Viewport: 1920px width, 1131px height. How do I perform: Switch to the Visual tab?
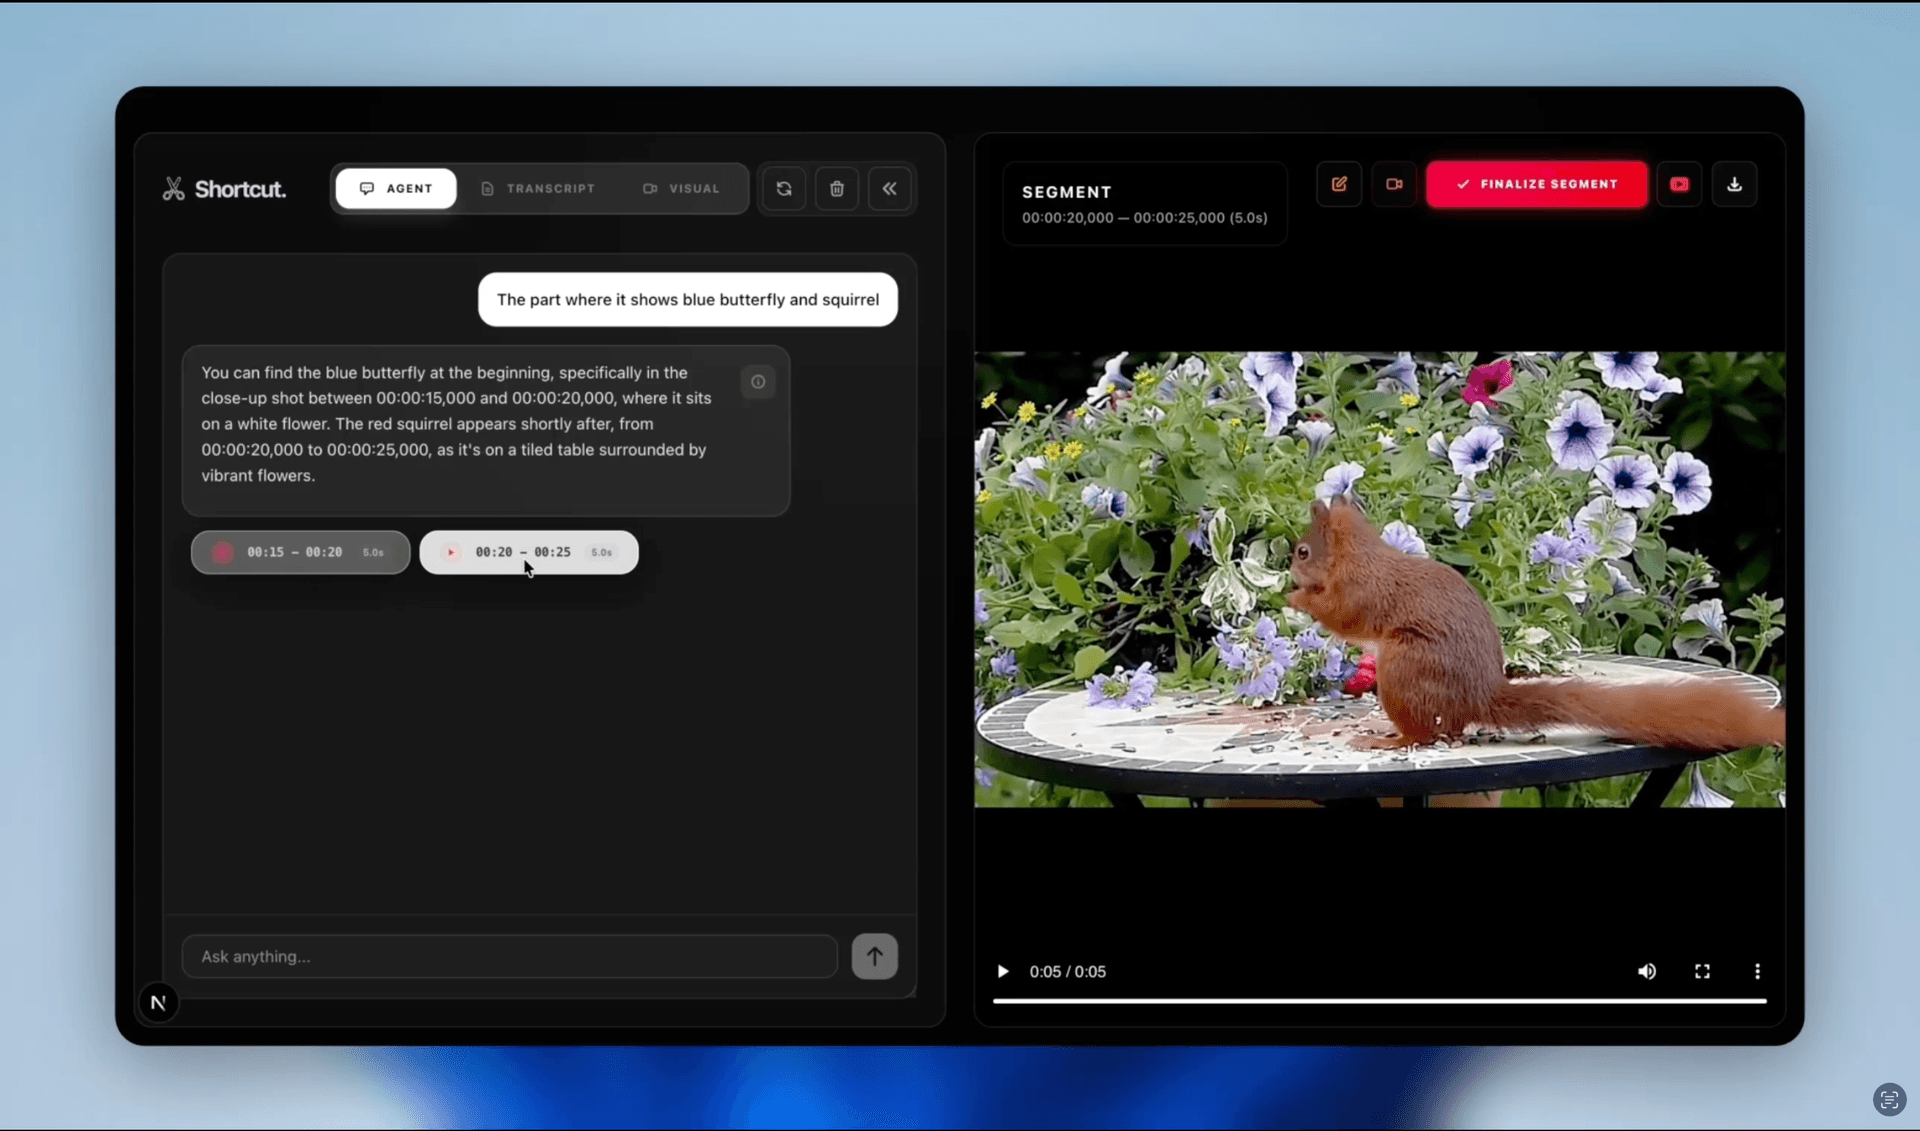pos(681,188)
